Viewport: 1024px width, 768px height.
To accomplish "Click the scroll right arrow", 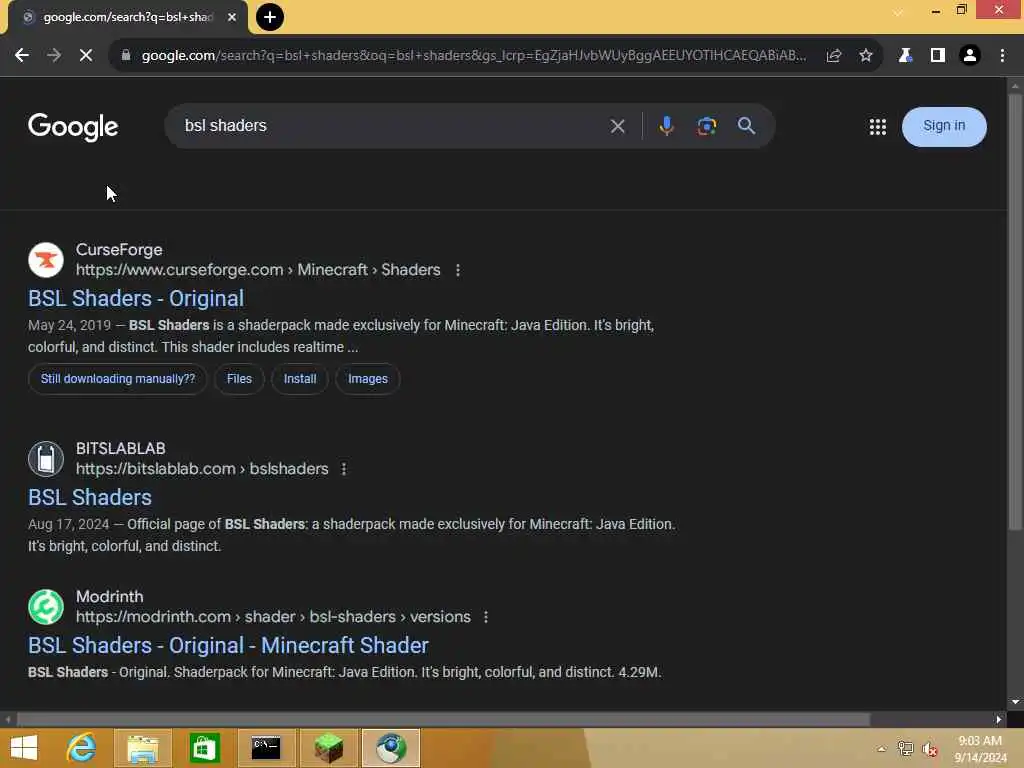I will [x=999, y=719].
